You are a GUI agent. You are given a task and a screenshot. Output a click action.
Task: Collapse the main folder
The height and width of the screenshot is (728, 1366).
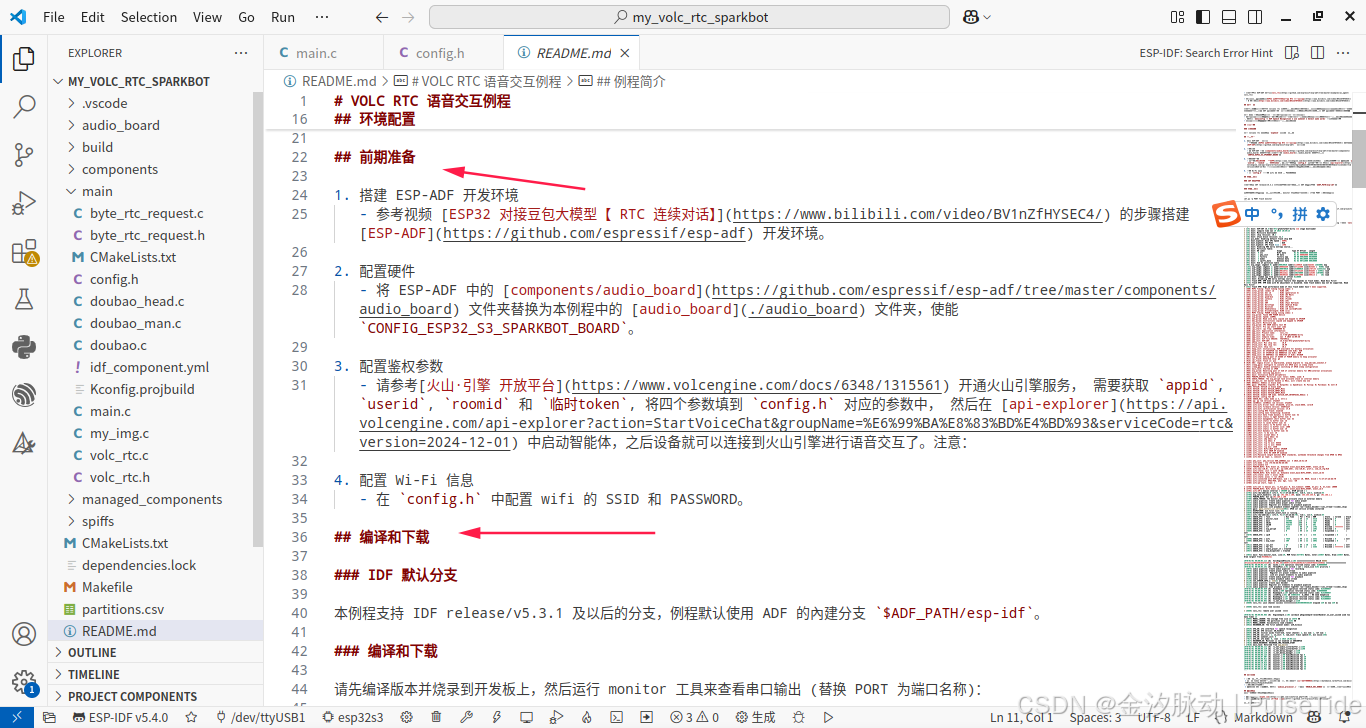(156, 191)
